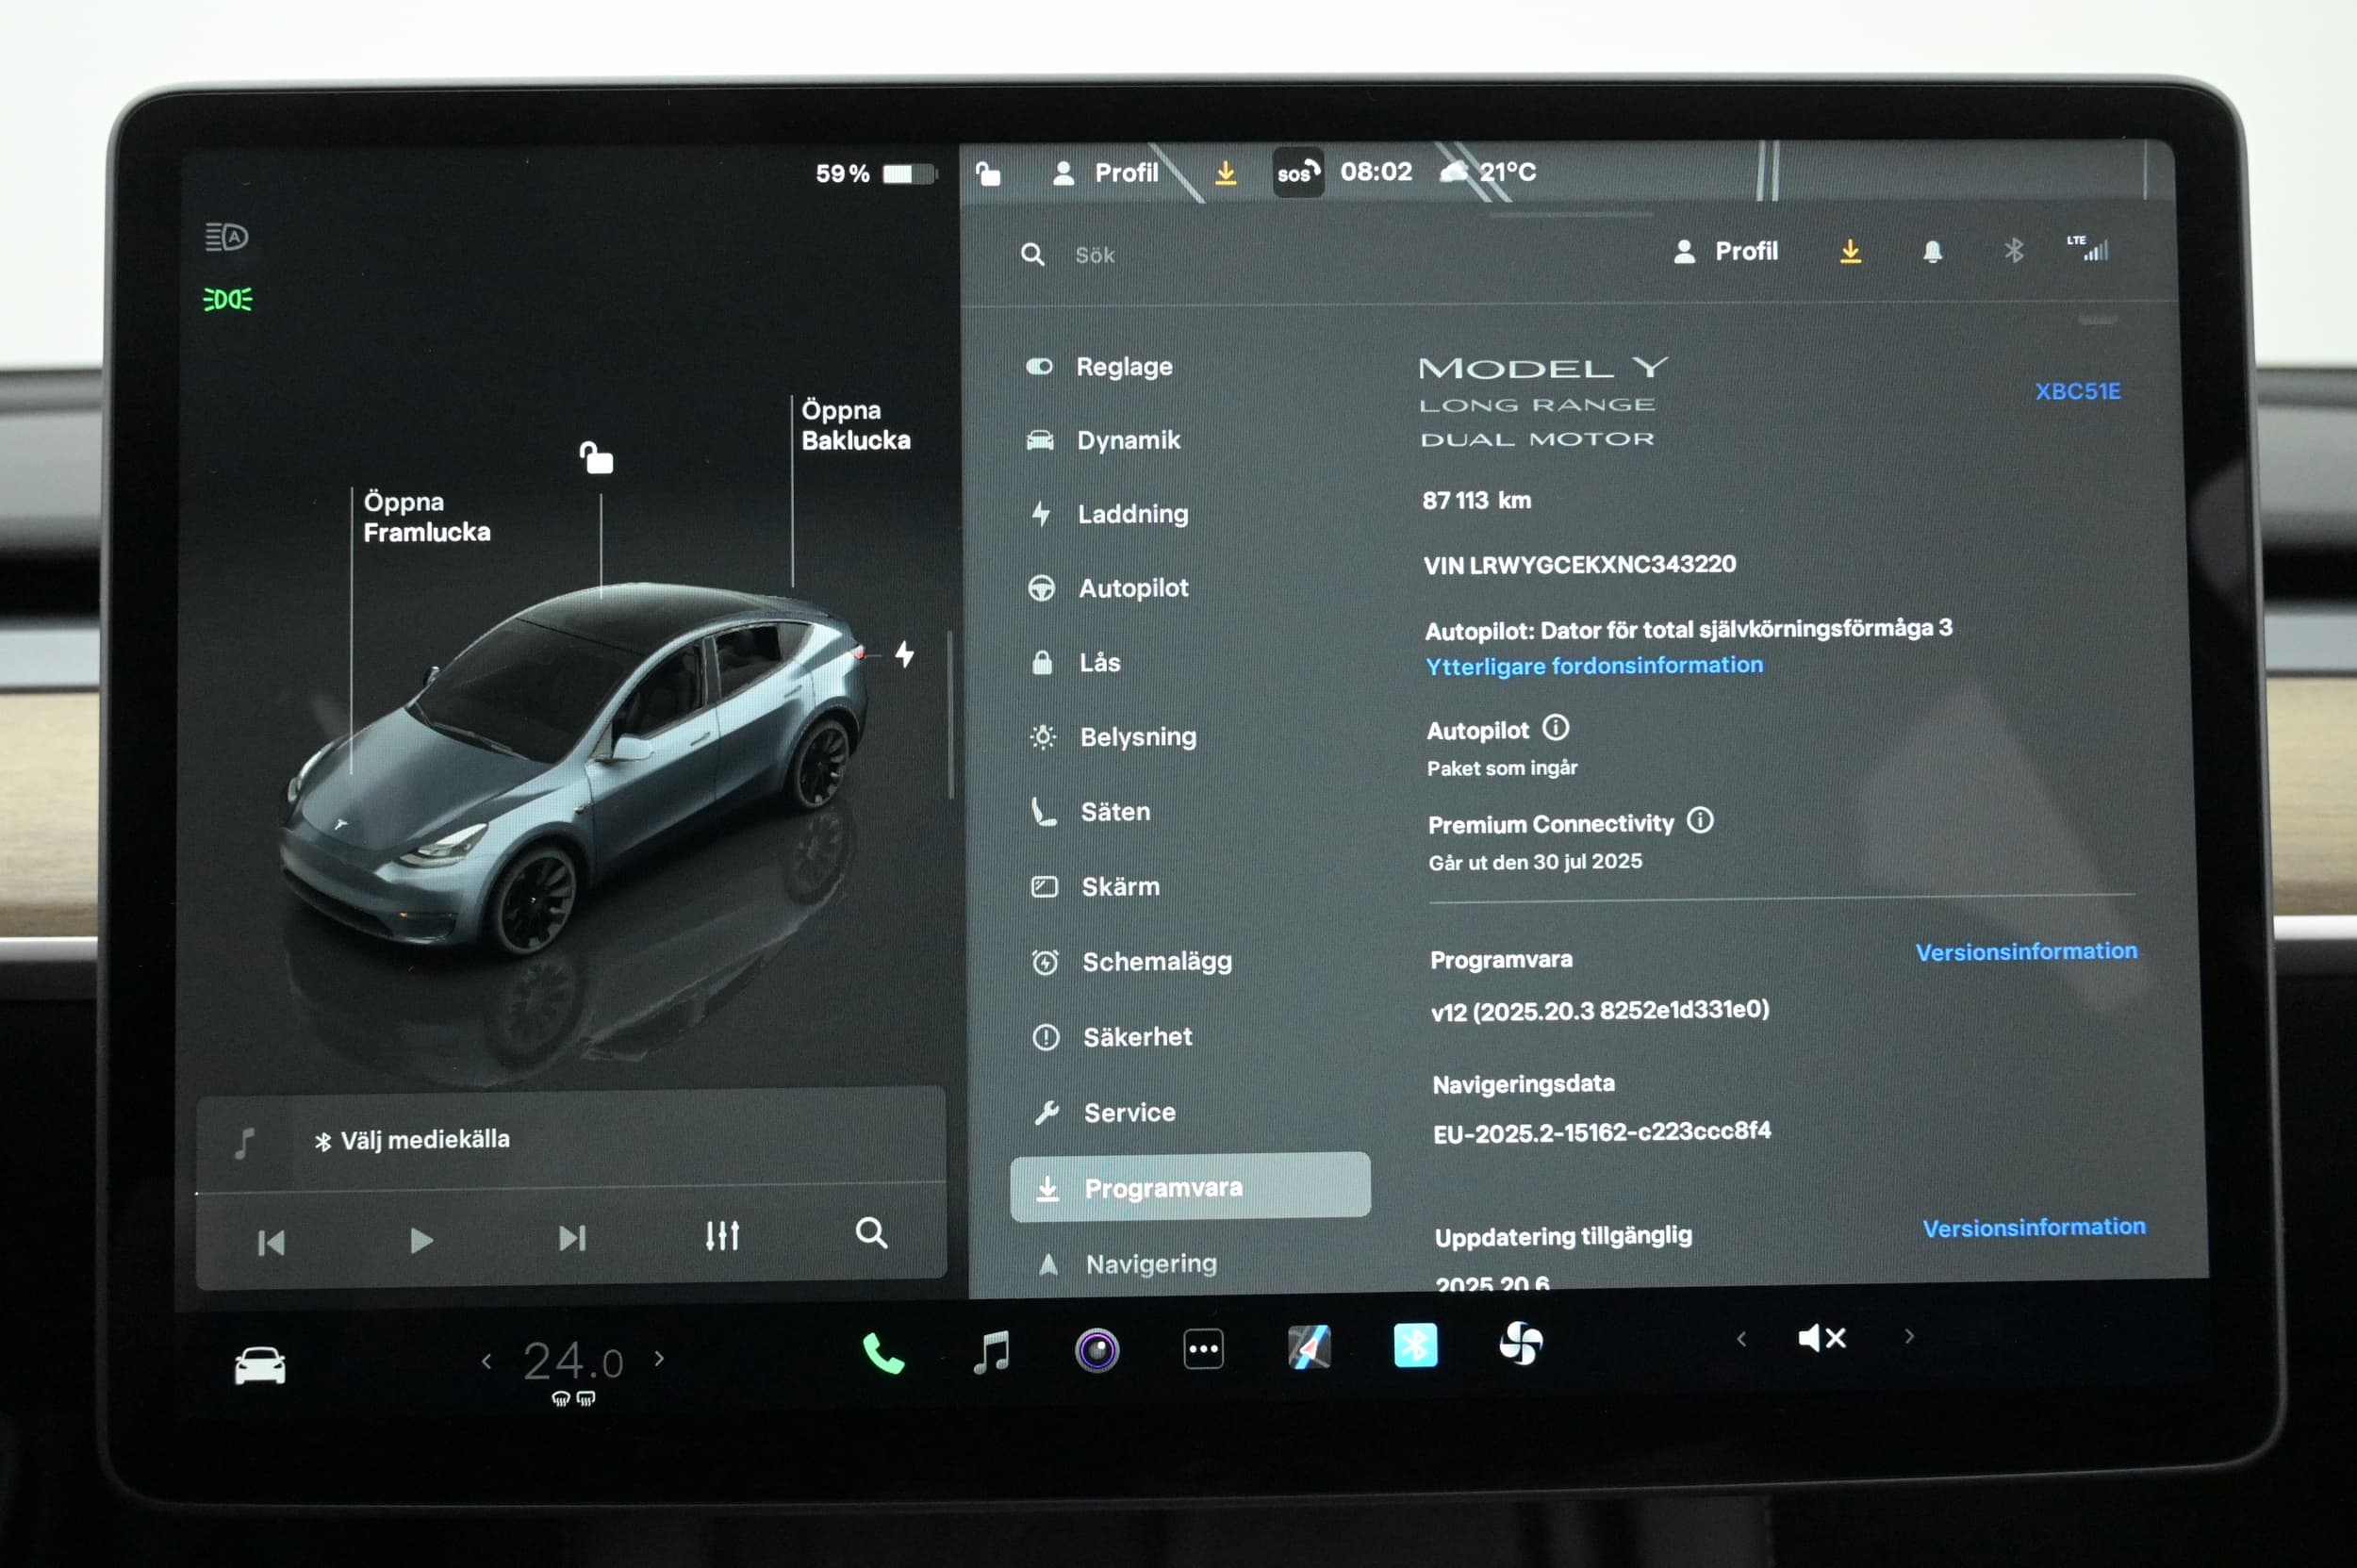This screenshot has width=2357, height=1568.
Task: Tap info icon next to Autopilot
Action: pos(1556,728)
